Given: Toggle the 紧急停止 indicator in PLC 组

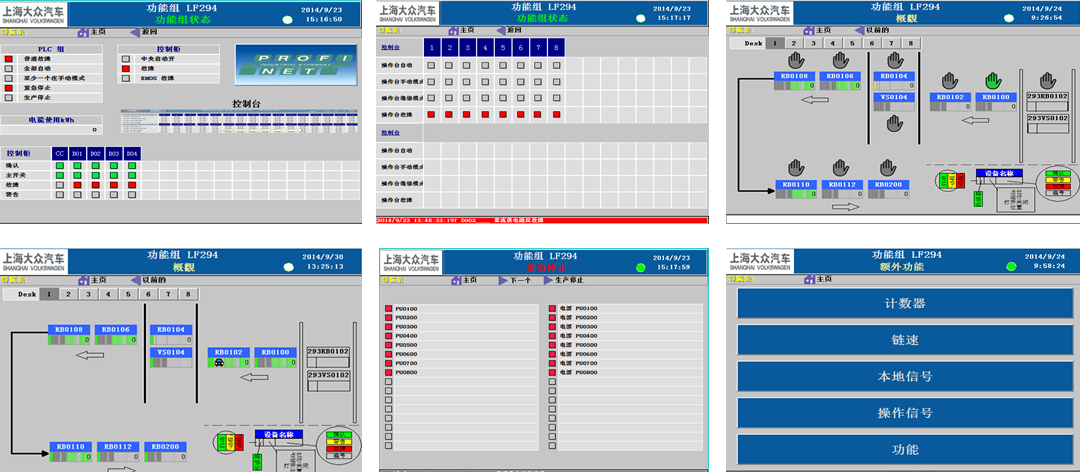Looking at the screenshot, I should (x=8, y=88).
